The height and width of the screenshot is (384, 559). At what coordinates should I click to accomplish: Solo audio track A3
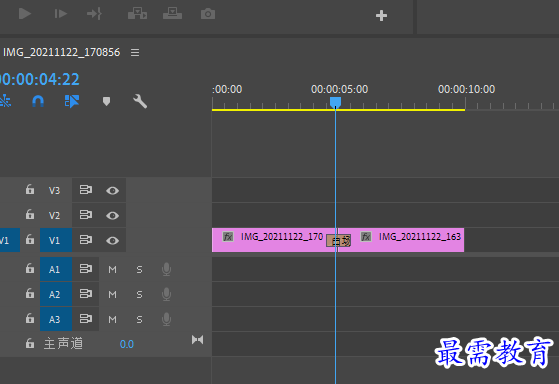tap(139, 319)
